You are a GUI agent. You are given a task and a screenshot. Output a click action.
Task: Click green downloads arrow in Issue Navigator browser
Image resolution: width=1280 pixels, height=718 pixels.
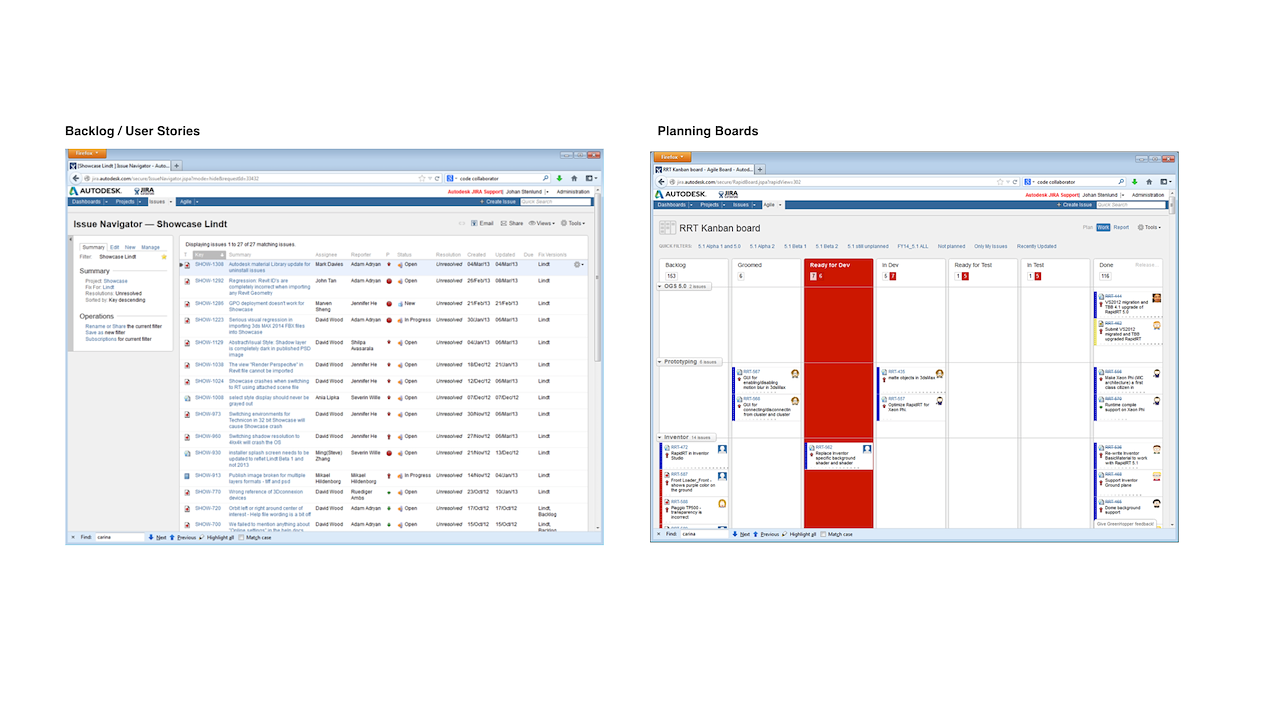tap(559, 178)
